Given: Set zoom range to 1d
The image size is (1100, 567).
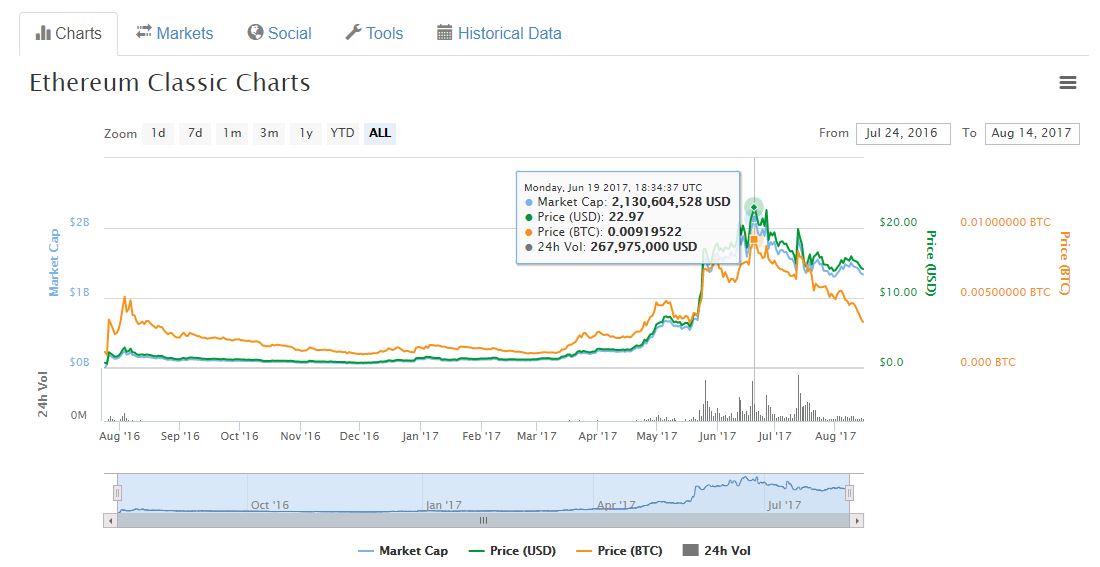Looking at the screenshot, I should point(159,133).
